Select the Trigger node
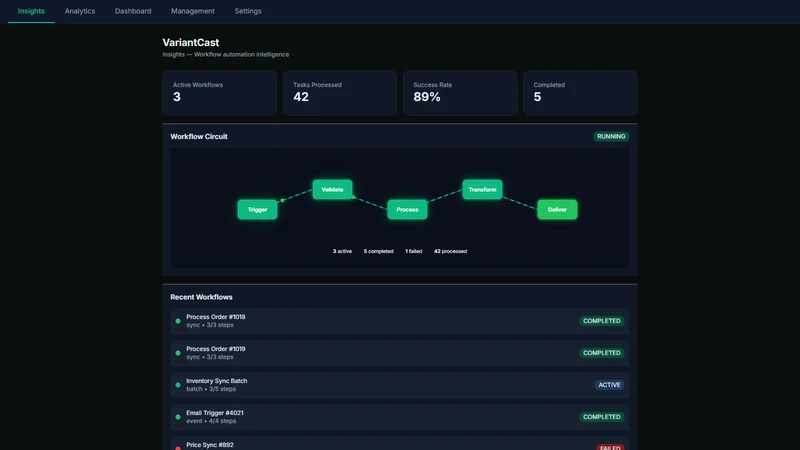Image resolution: width=800 pixels, height=450 pixels. [x=258, y=210]
